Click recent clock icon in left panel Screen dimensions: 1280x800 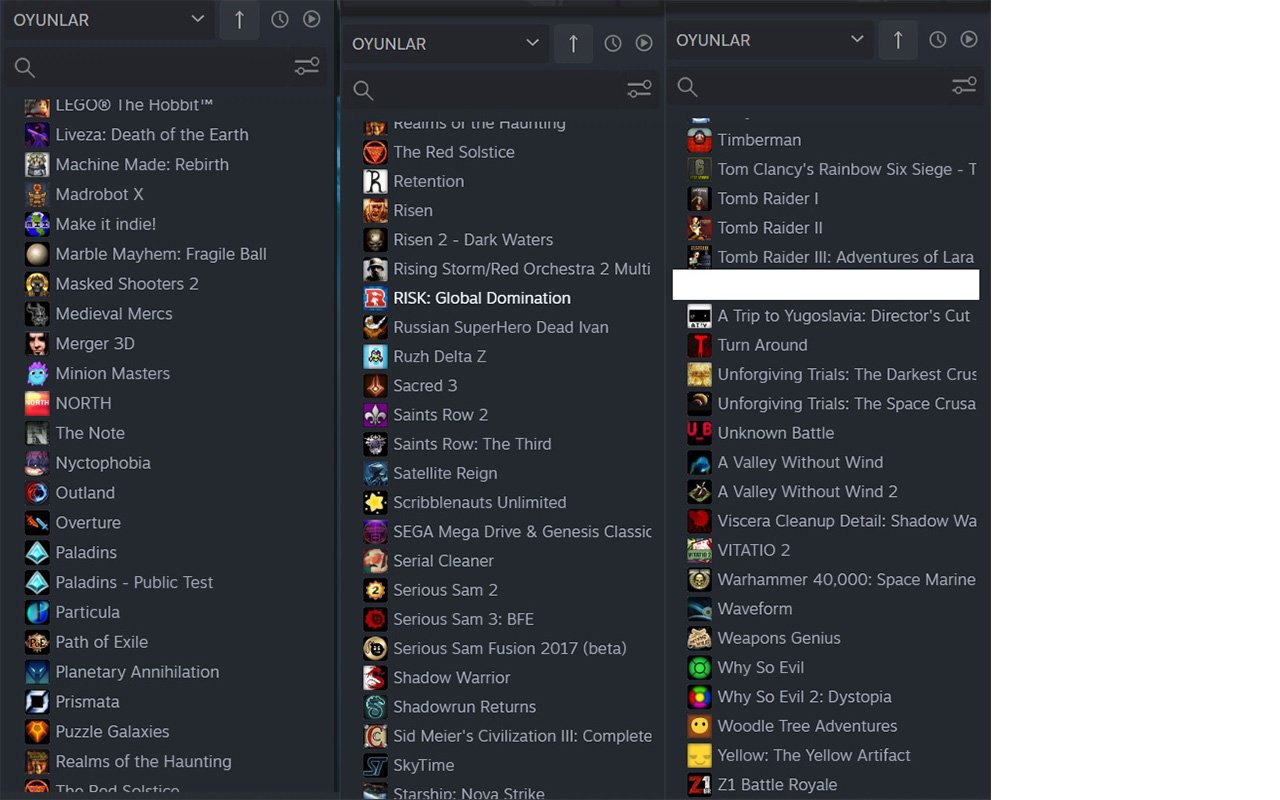pos(280,19)
